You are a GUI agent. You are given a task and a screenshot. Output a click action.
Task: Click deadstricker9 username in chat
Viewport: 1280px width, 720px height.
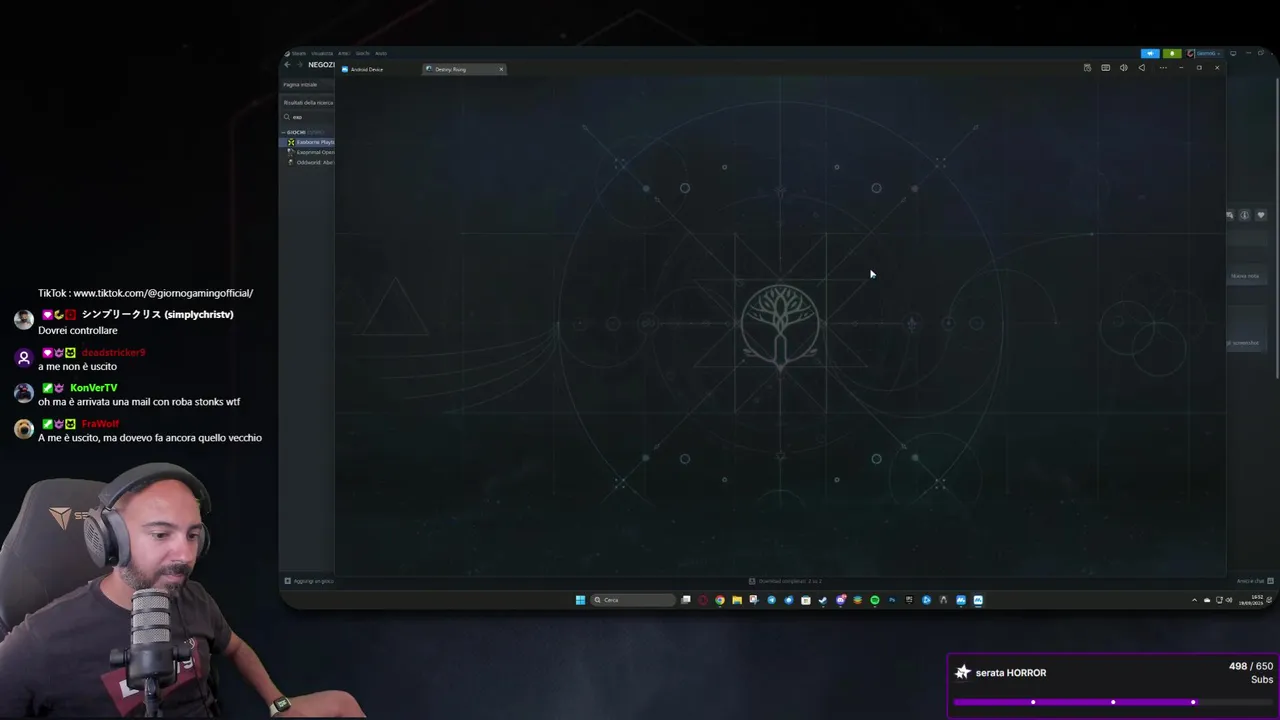(113, 353)
